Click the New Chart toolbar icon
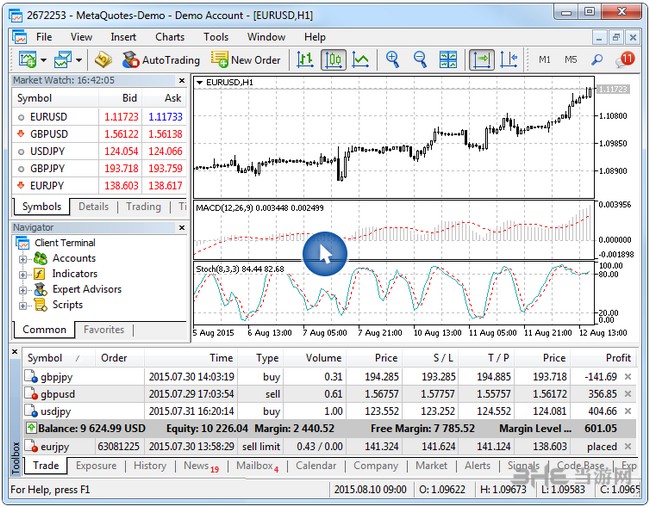The height and width of the screenshot is (507, 650). click(x=27, y=60)
